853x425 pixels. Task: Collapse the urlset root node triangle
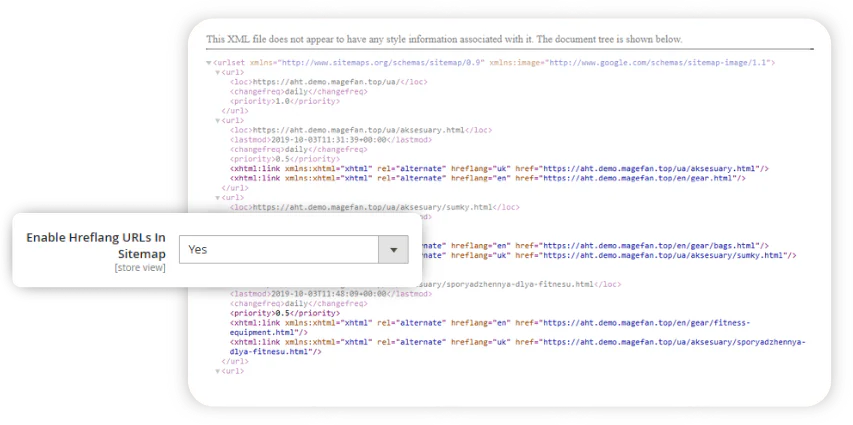click(209, 63)
